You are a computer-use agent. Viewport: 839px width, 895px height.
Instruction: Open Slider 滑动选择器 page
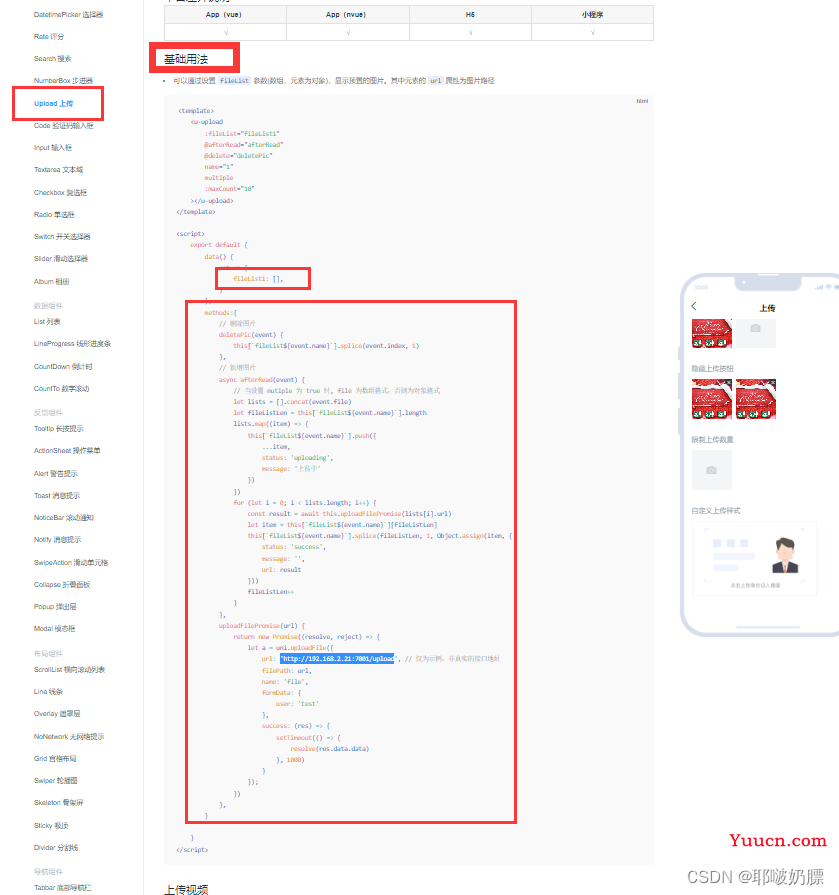tap(61, 259)
